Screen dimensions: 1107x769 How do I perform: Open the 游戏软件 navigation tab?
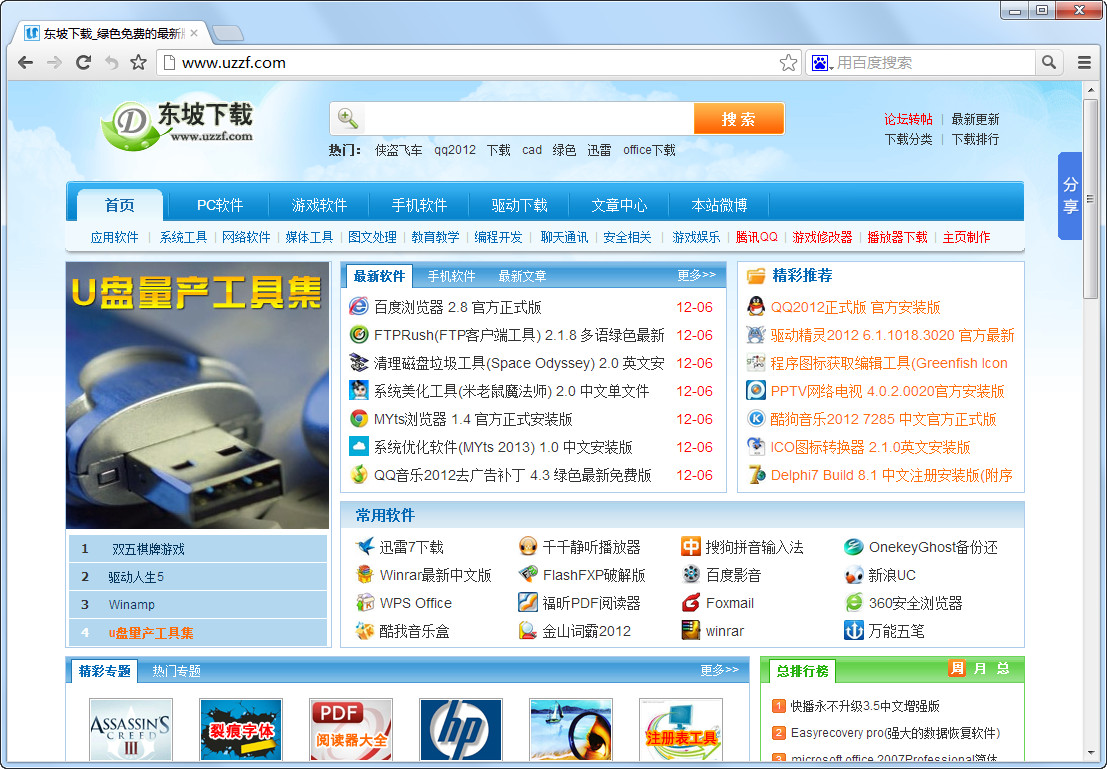pos(319,205)
